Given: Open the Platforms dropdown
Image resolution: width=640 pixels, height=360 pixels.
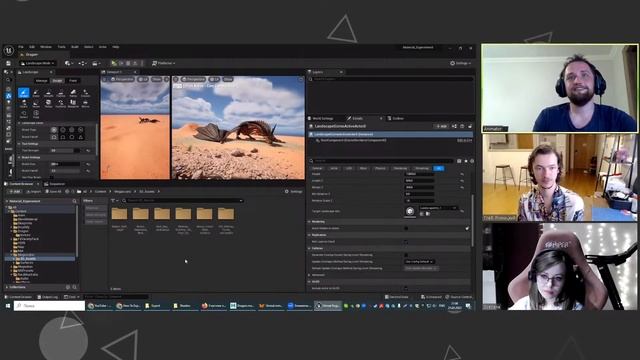Looking at the screenshot, I should coord(164,63).
